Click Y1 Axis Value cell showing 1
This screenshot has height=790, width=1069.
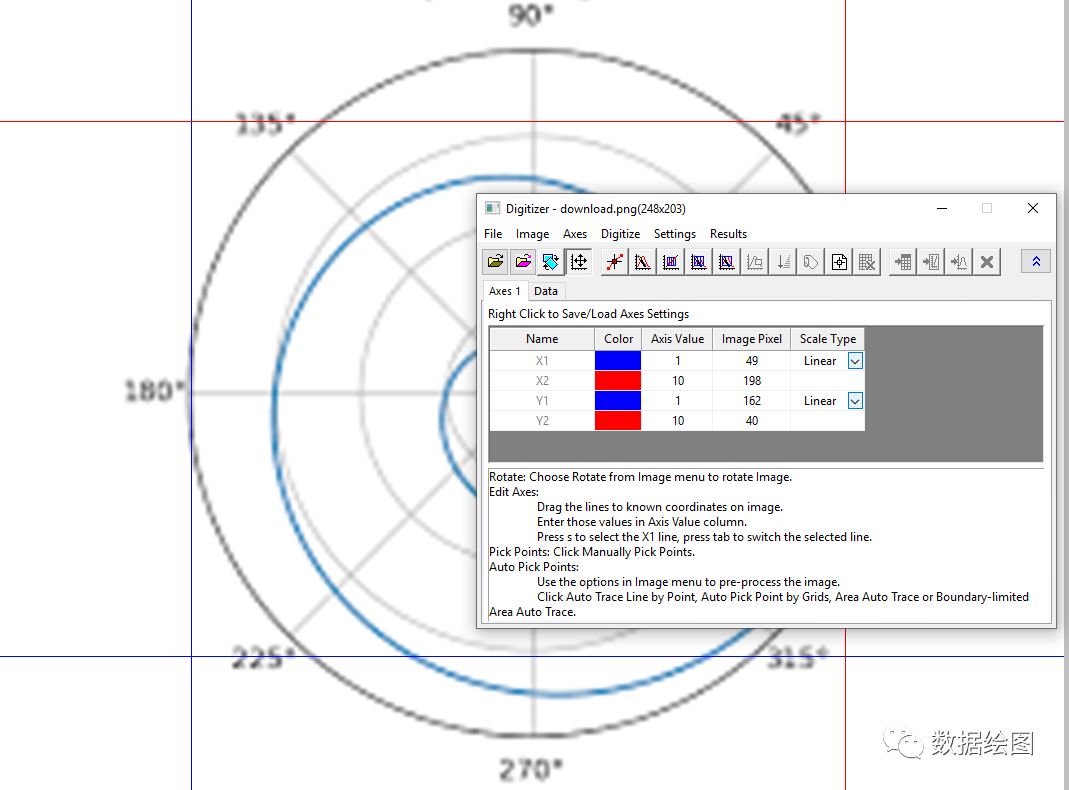pos(678,401)
